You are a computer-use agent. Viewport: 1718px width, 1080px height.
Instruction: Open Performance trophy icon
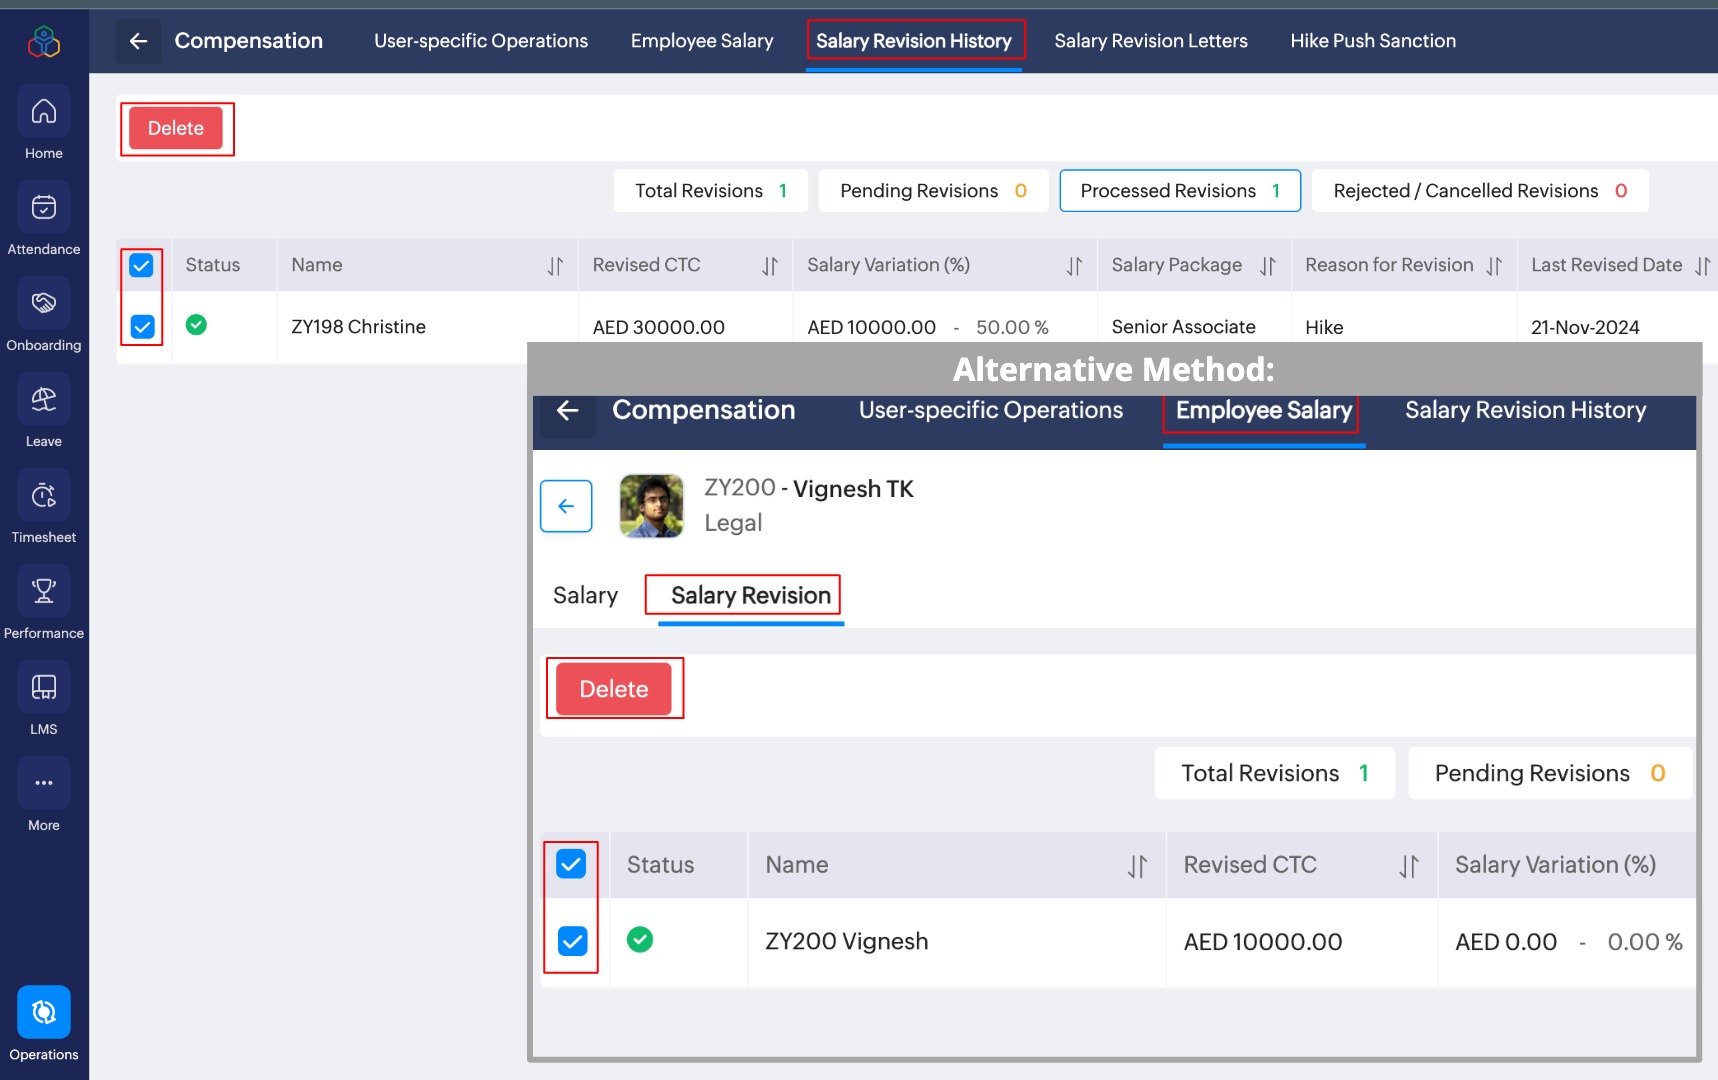point(44,592)
